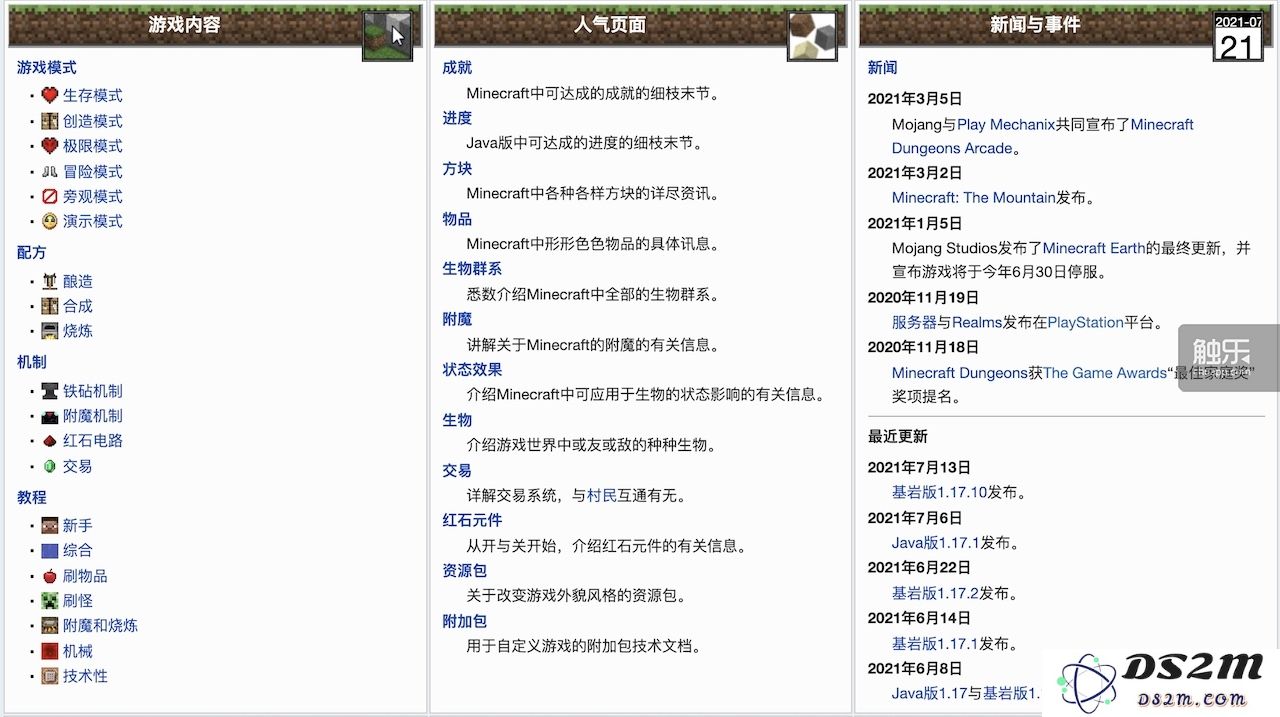Open the 方块 heading link

457,169
